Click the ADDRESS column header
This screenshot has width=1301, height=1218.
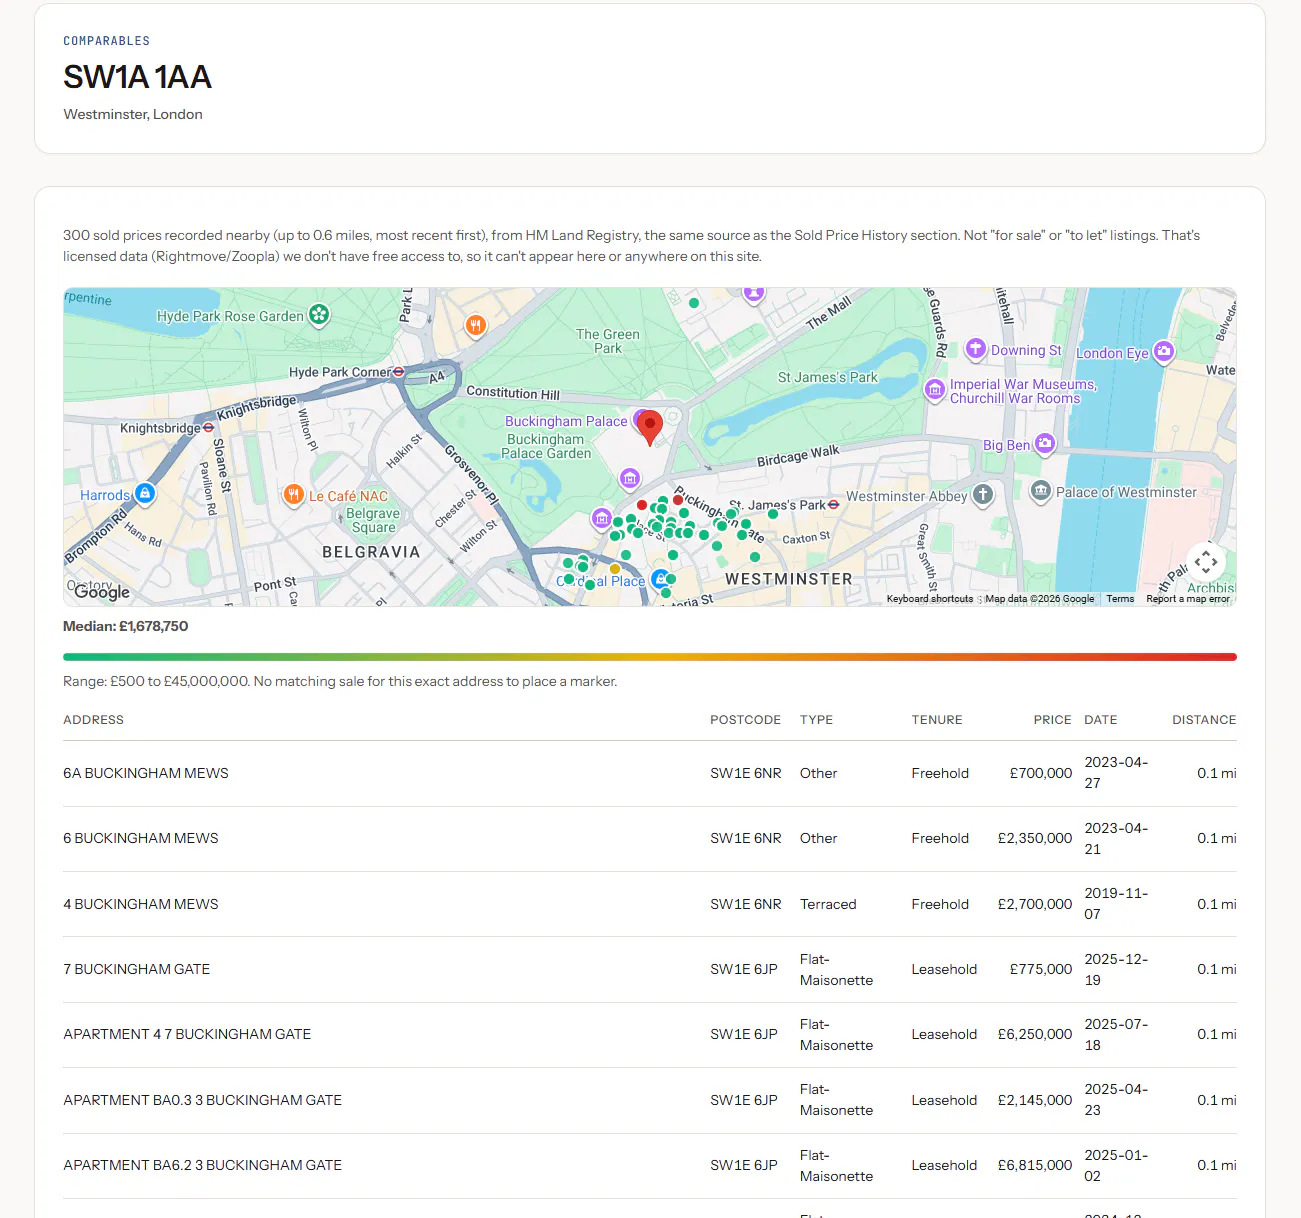click(93, 720)
